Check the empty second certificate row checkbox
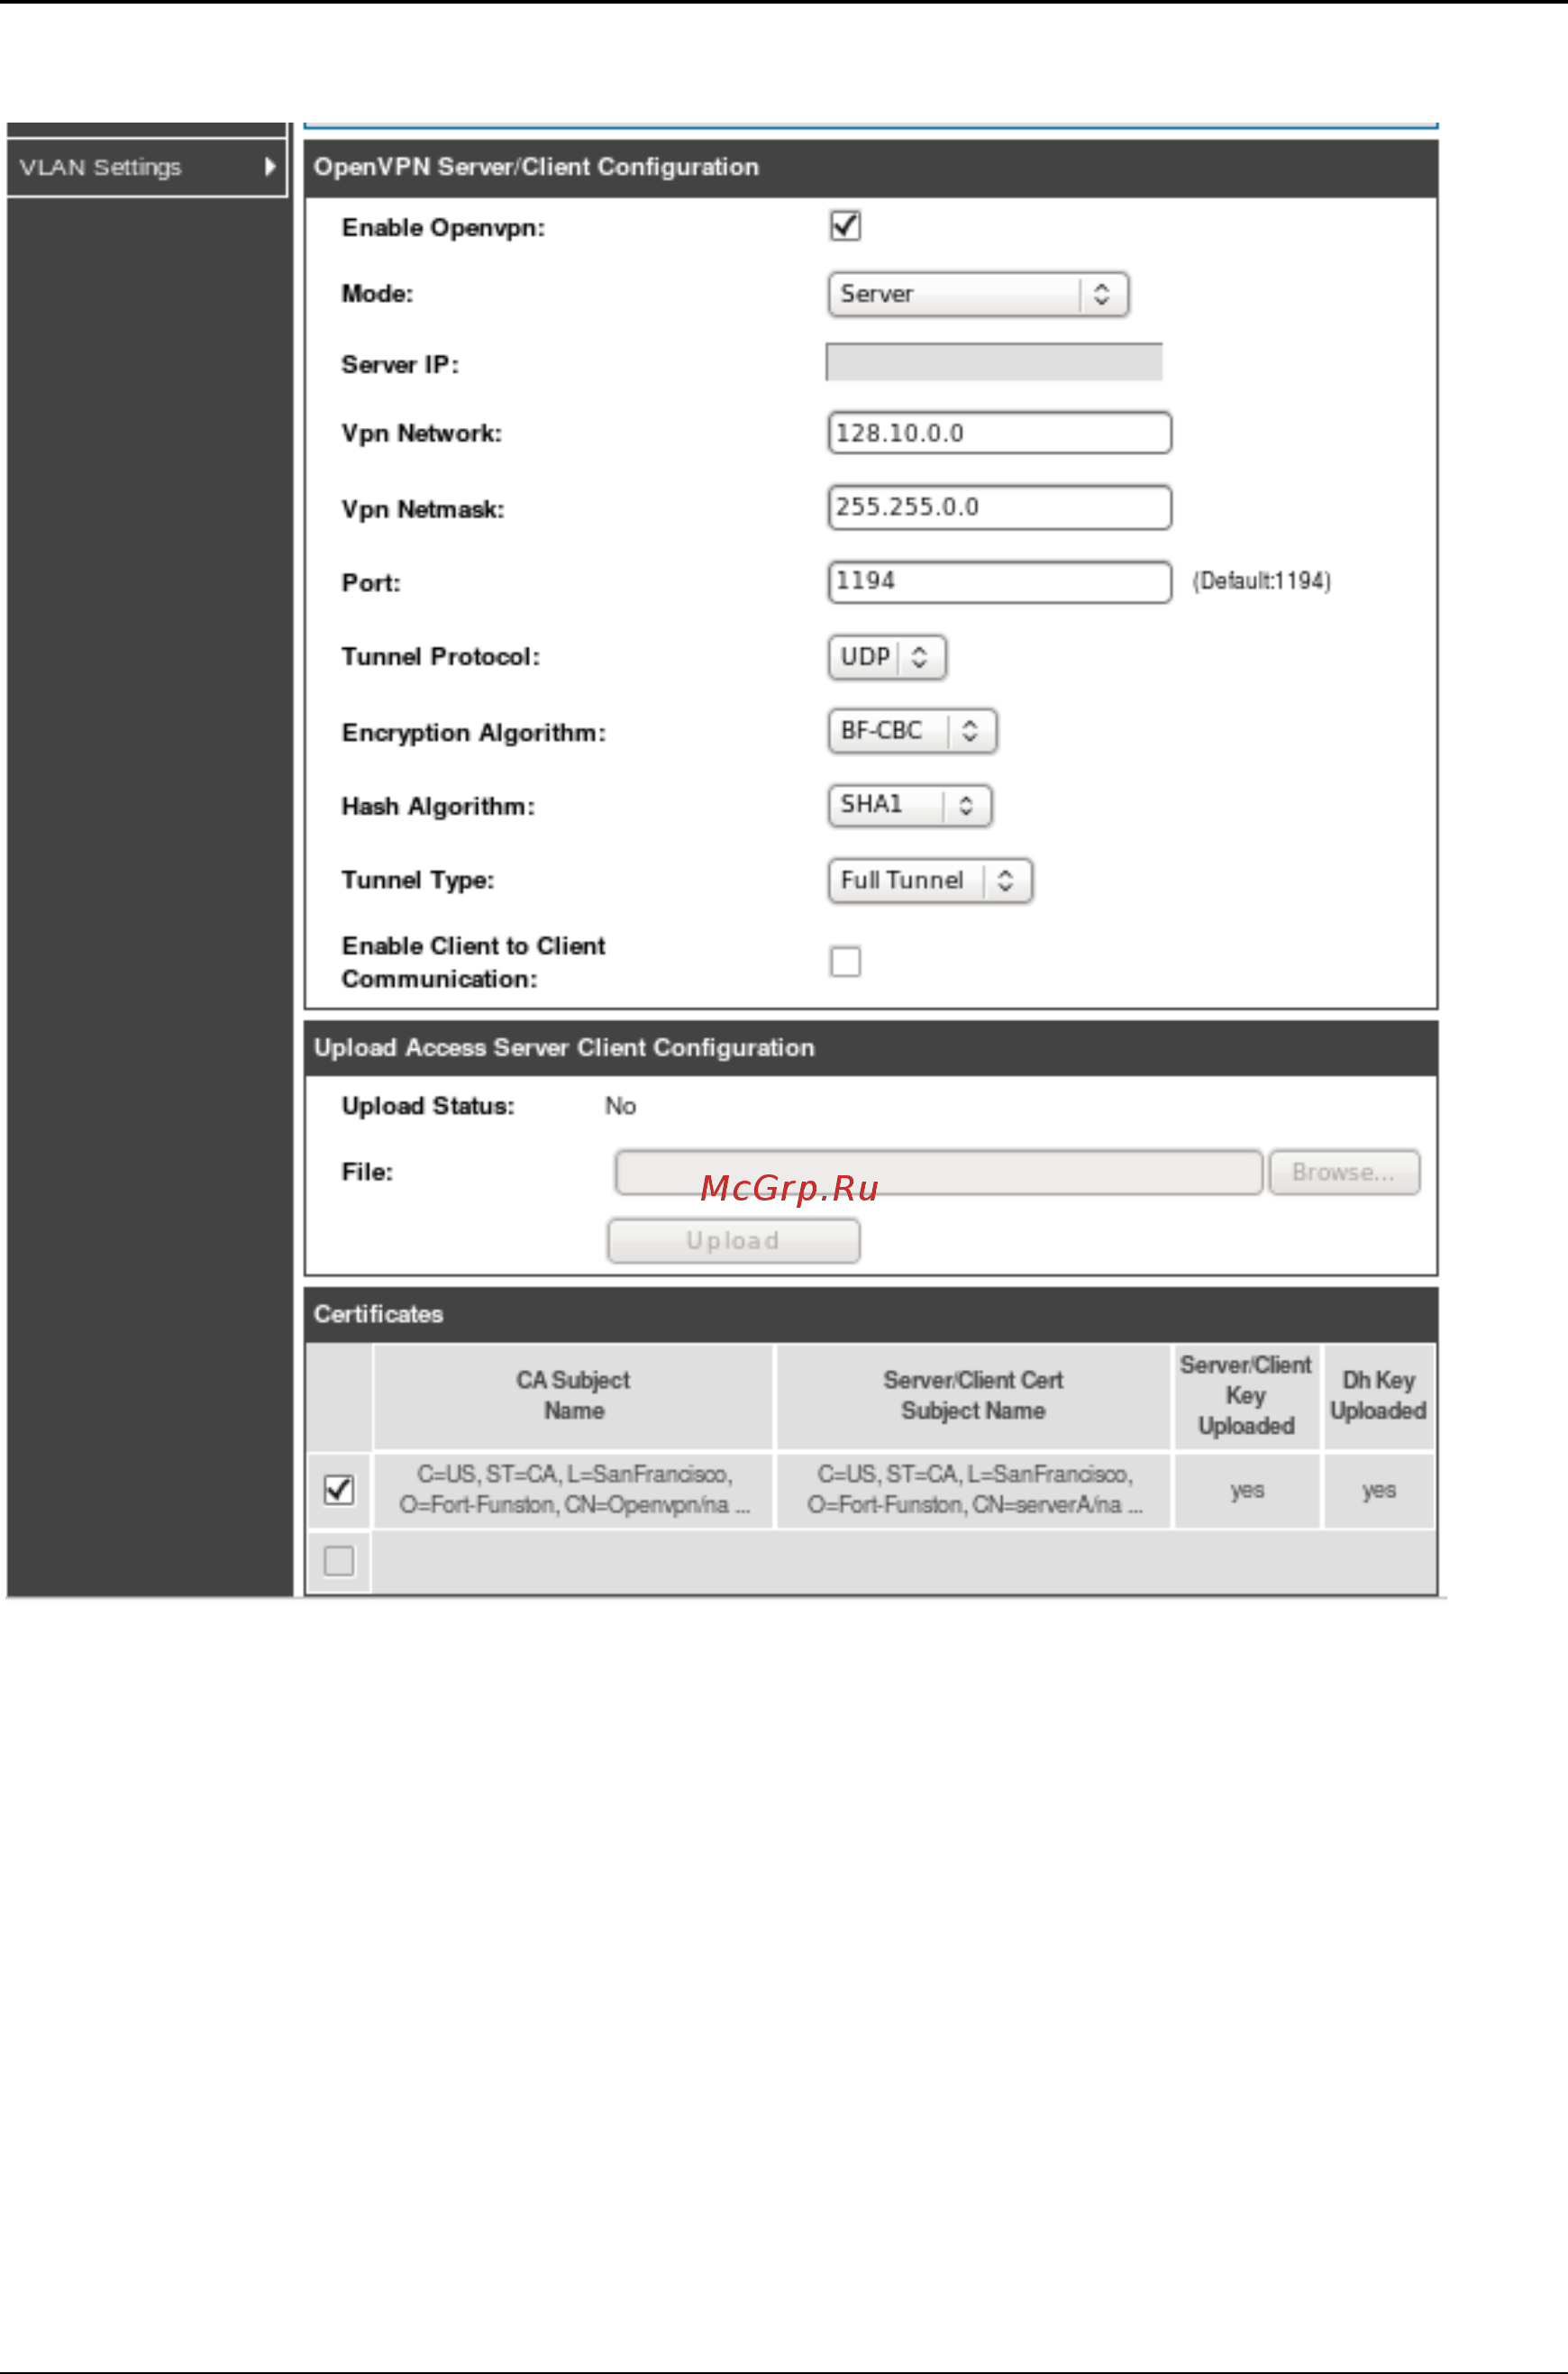 pos(339,1561)
